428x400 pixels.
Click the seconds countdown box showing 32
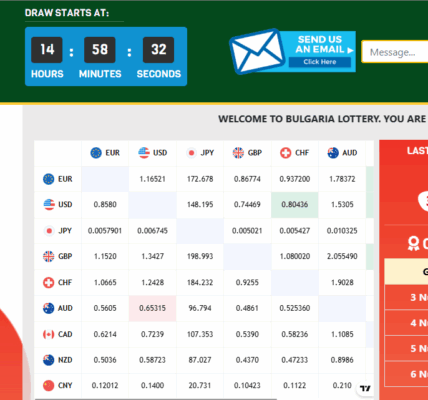158,50
